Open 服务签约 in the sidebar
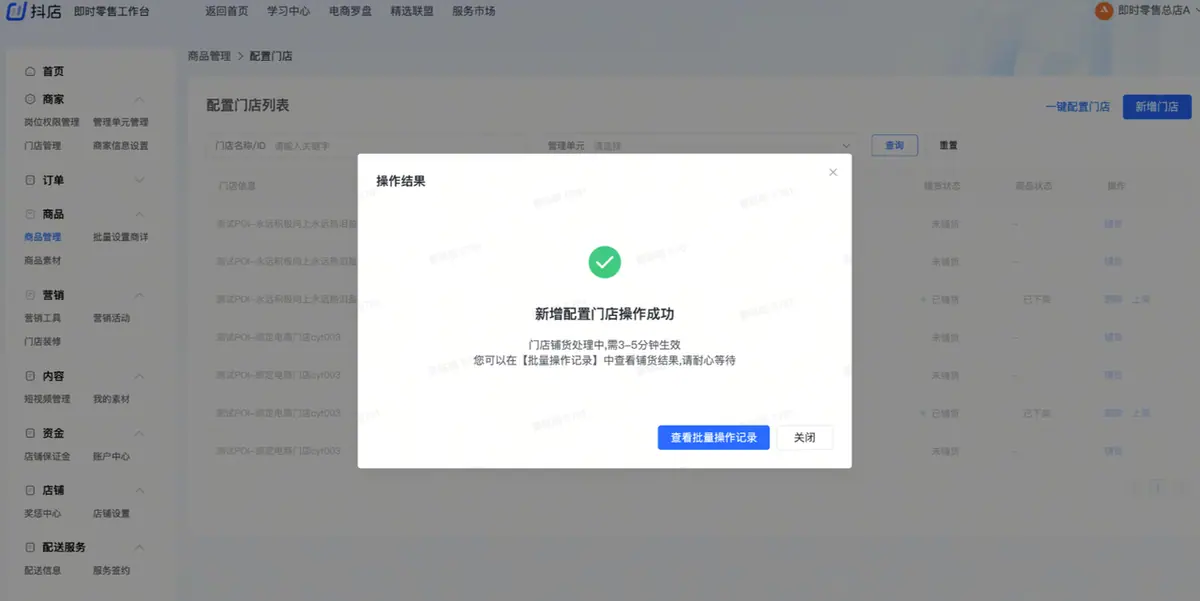 (111, 570)
